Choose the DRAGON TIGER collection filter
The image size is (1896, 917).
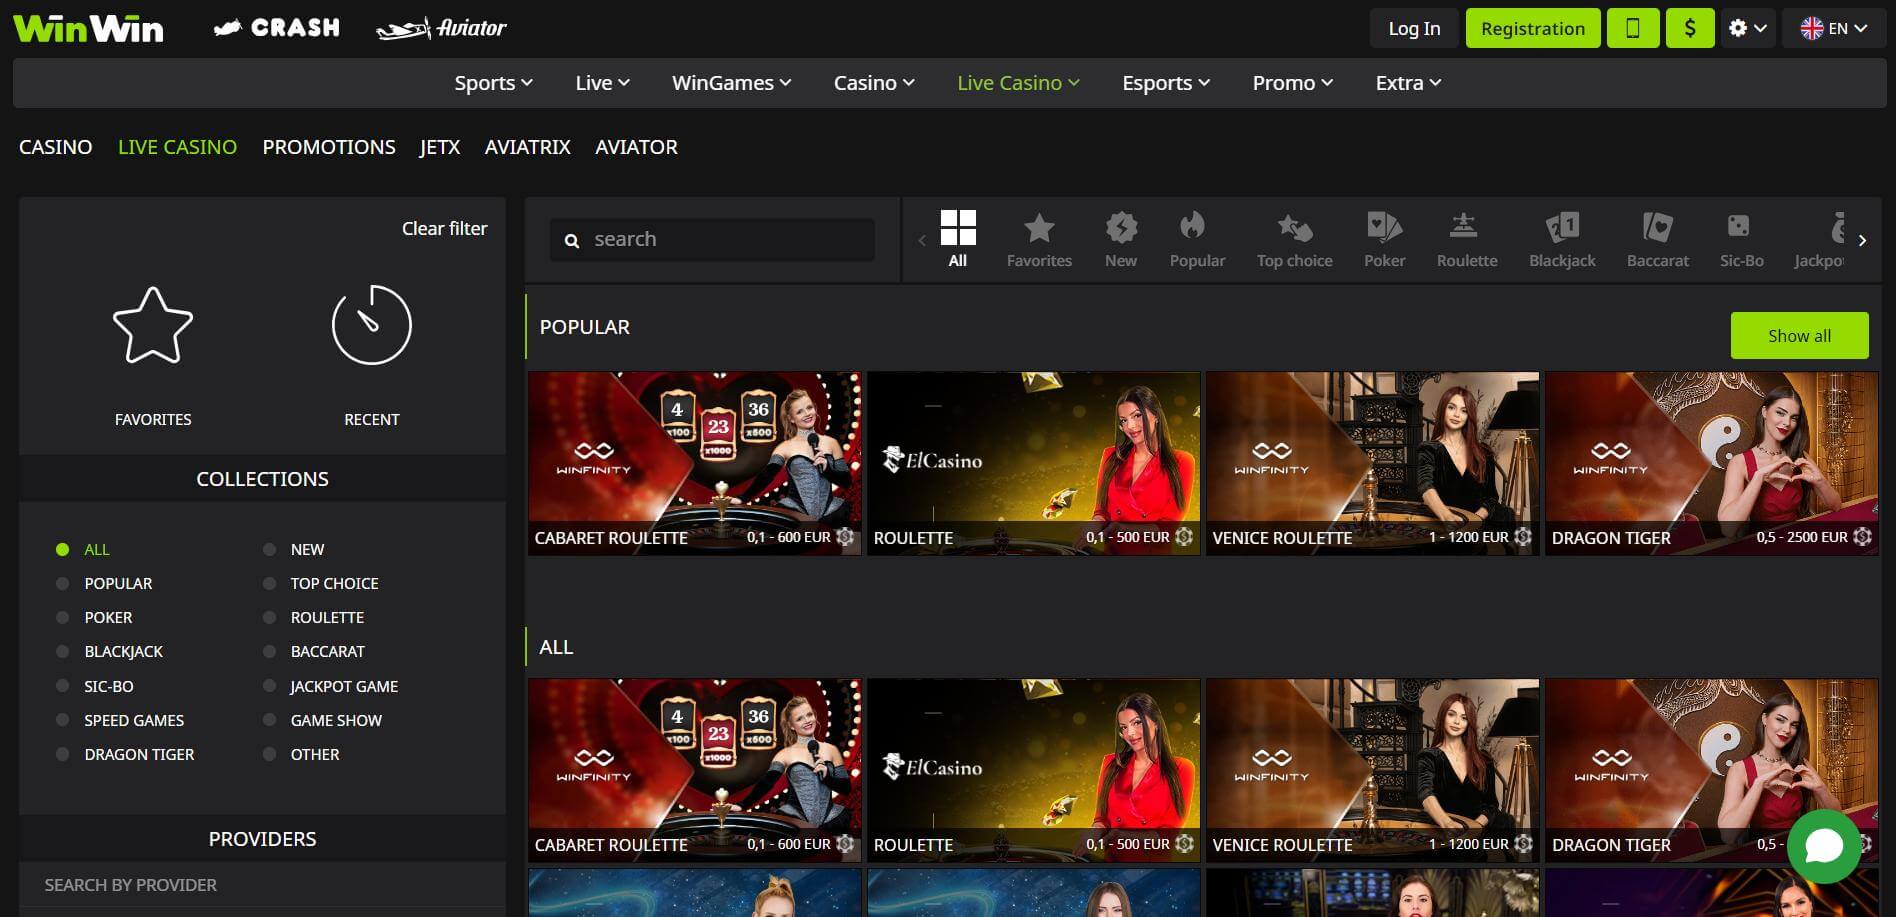pos(64,754)
